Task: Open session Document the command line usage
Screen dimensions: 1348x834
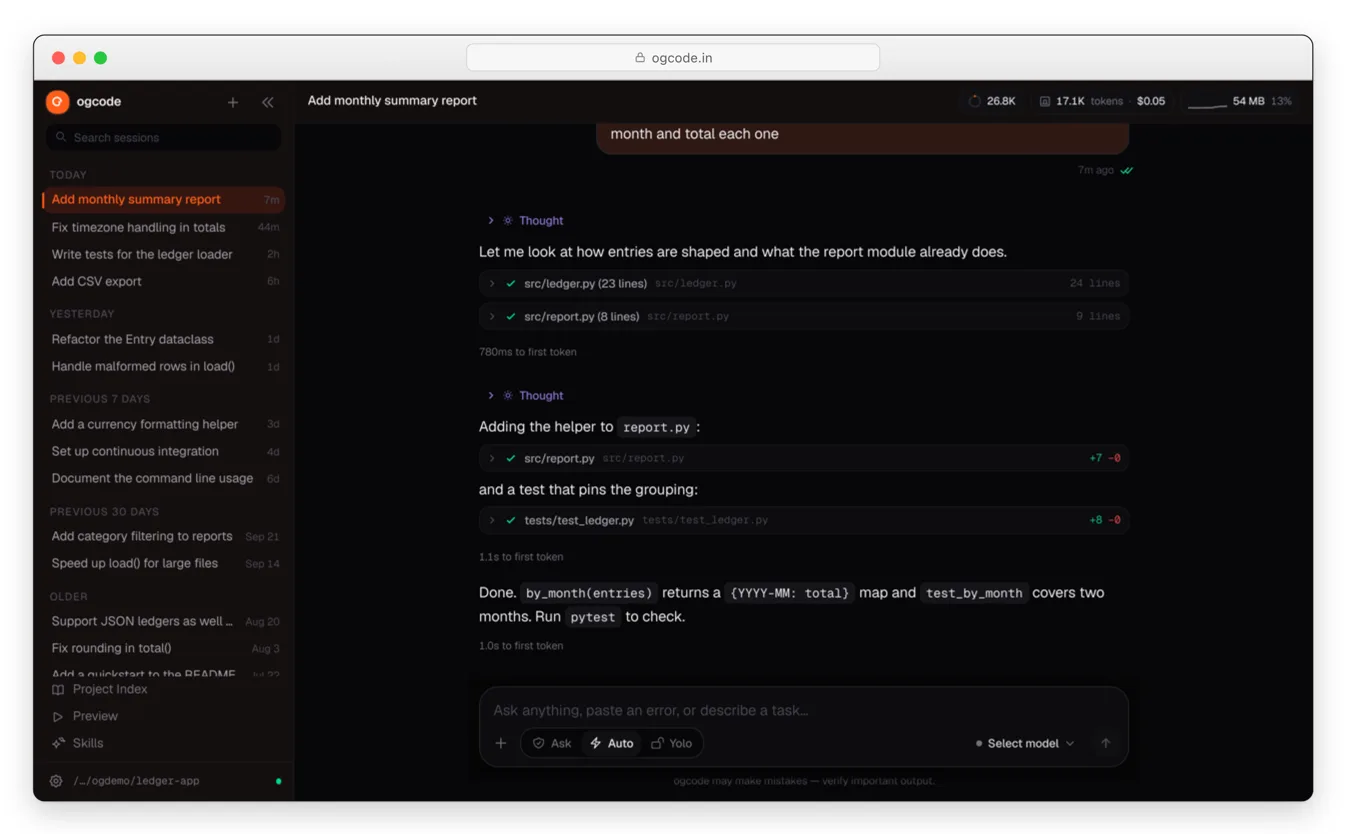Action: tap(164, 478)
